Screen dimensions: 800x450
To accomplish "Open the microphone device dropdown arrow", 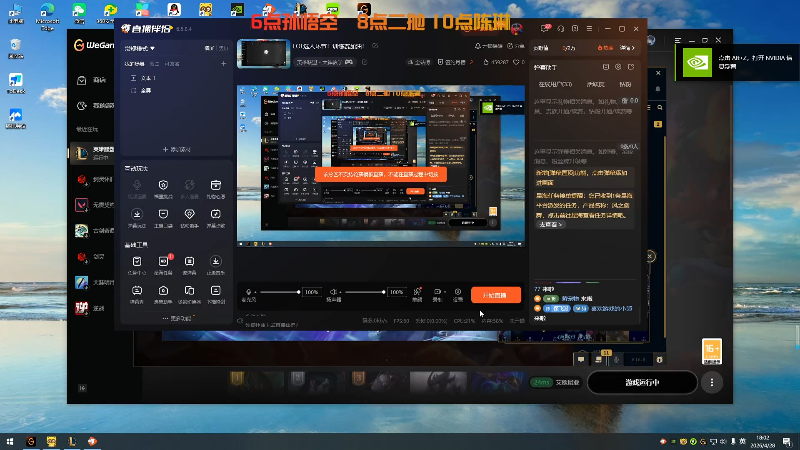I will click(x=255, y=292).
